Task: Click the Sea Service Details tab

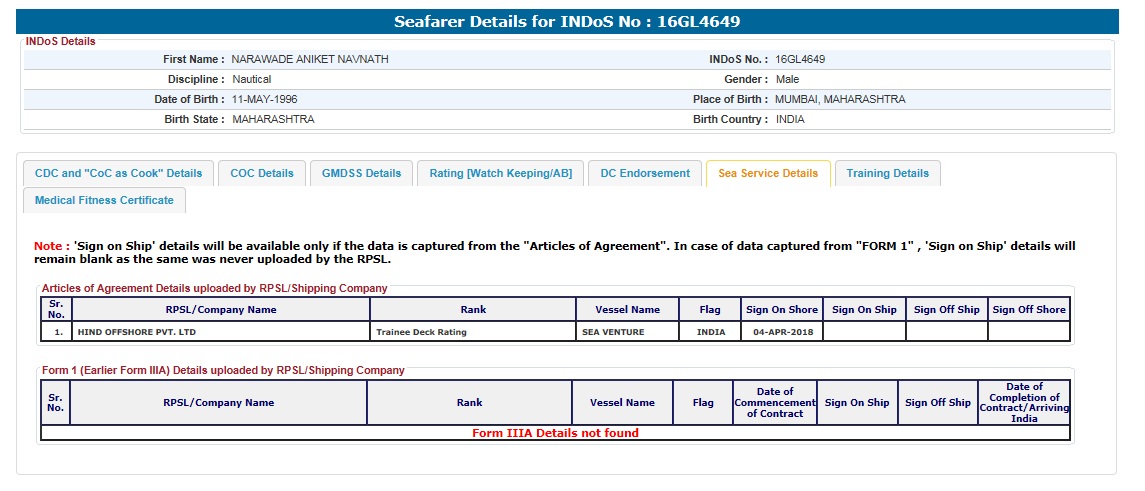Action: 768,173
